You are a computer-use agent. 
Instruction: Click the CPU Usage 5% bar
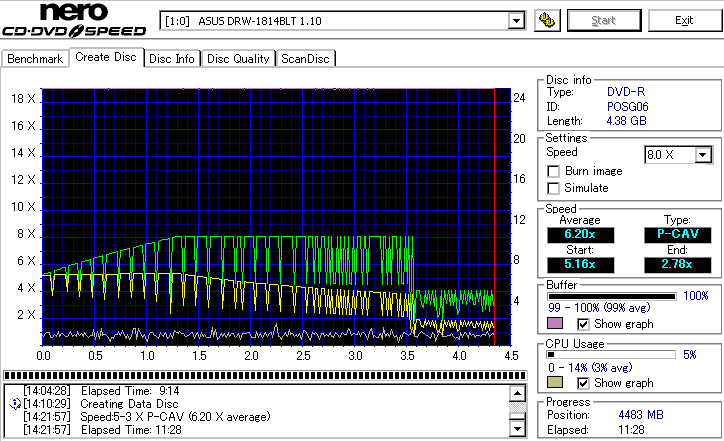click(612, 355)
